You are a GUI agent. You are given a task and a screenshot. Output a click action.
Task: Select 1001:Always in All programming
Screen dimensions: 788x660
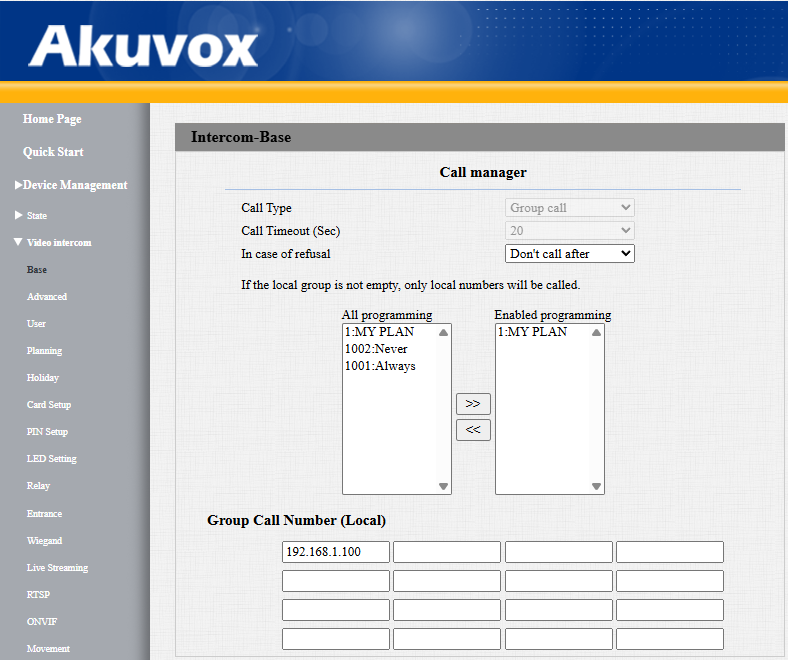point(380,366)
